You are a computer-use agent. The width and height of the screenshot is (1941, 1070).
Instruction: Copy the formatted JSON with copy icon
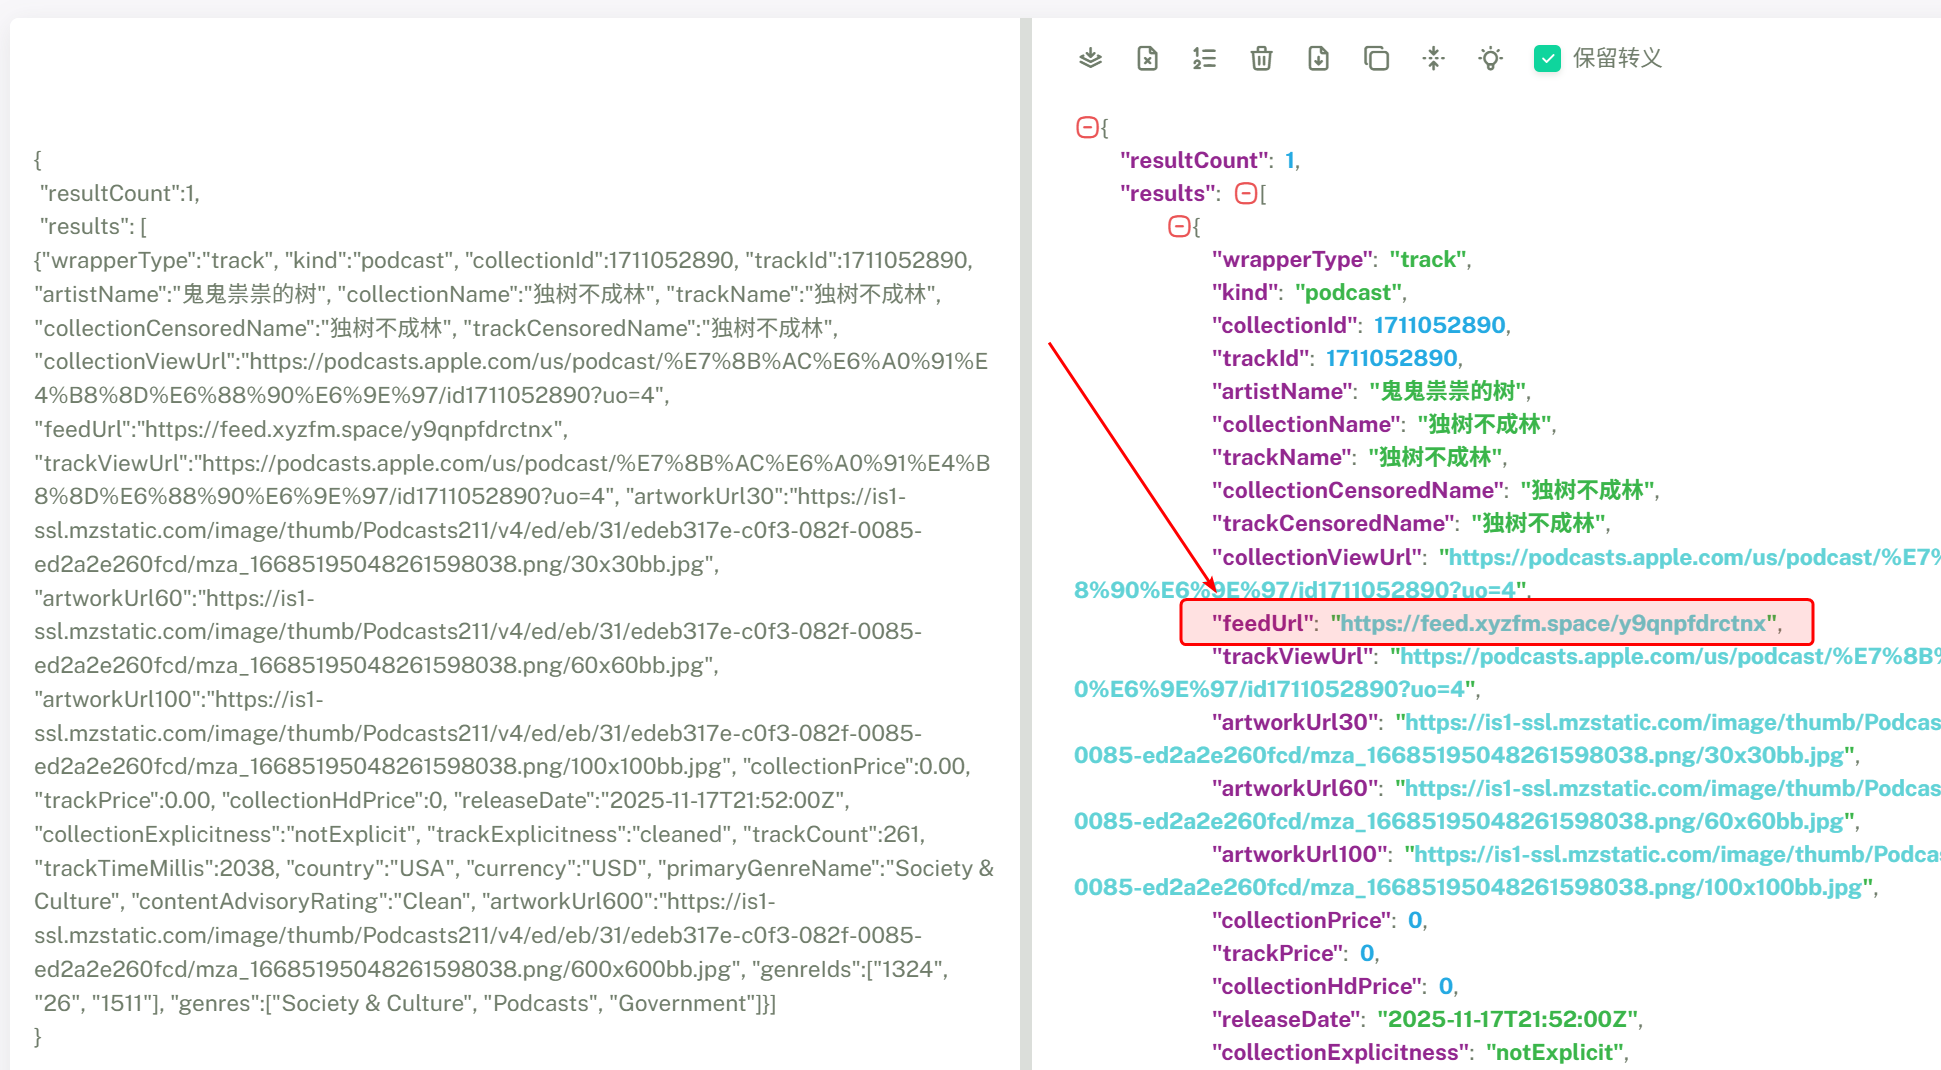1376,58
